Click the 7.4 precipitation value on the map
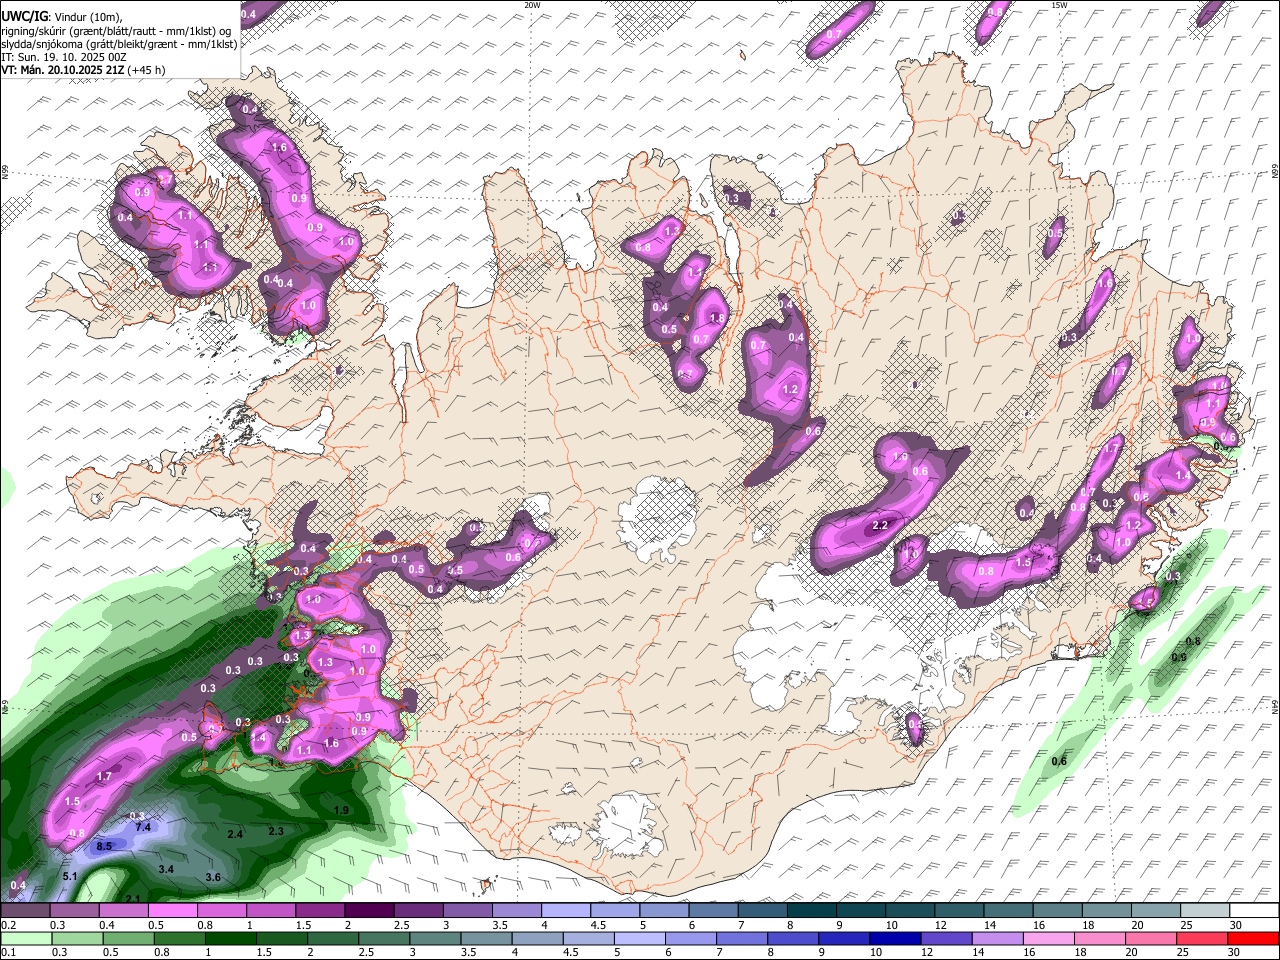 point(143,827)
